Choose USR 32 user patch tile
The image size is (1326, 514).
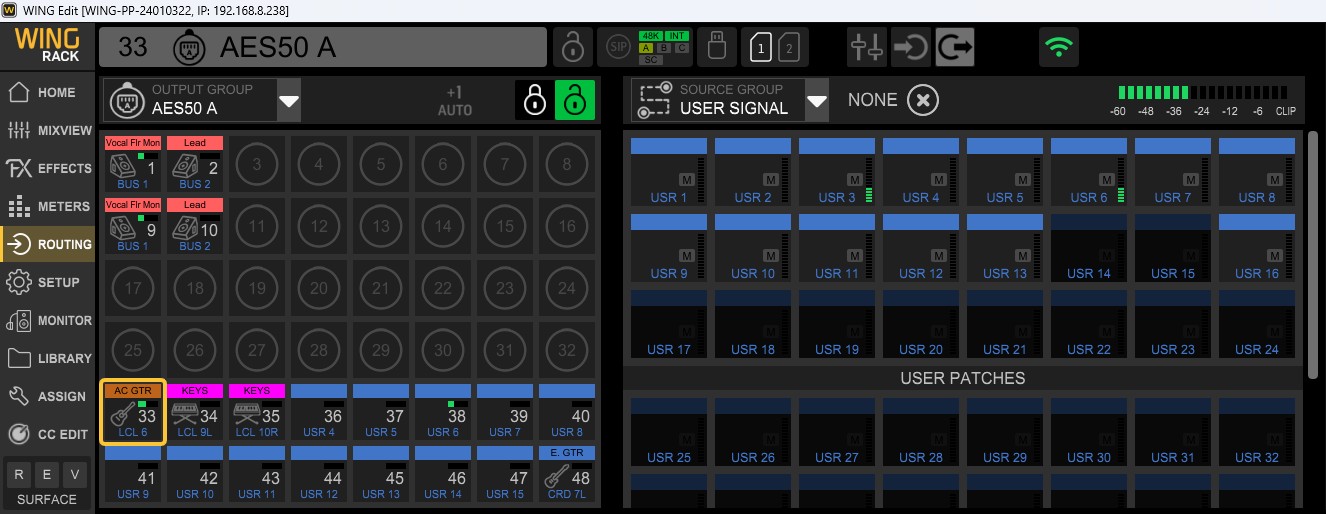point(1257,432)
